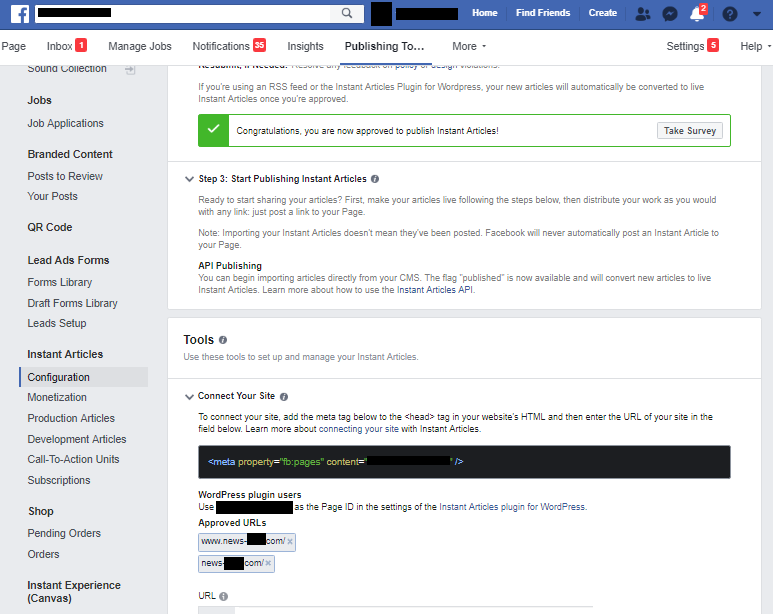773x614 pixels.
Task: Open the Help dropdown menu
Action: point(755,46)
